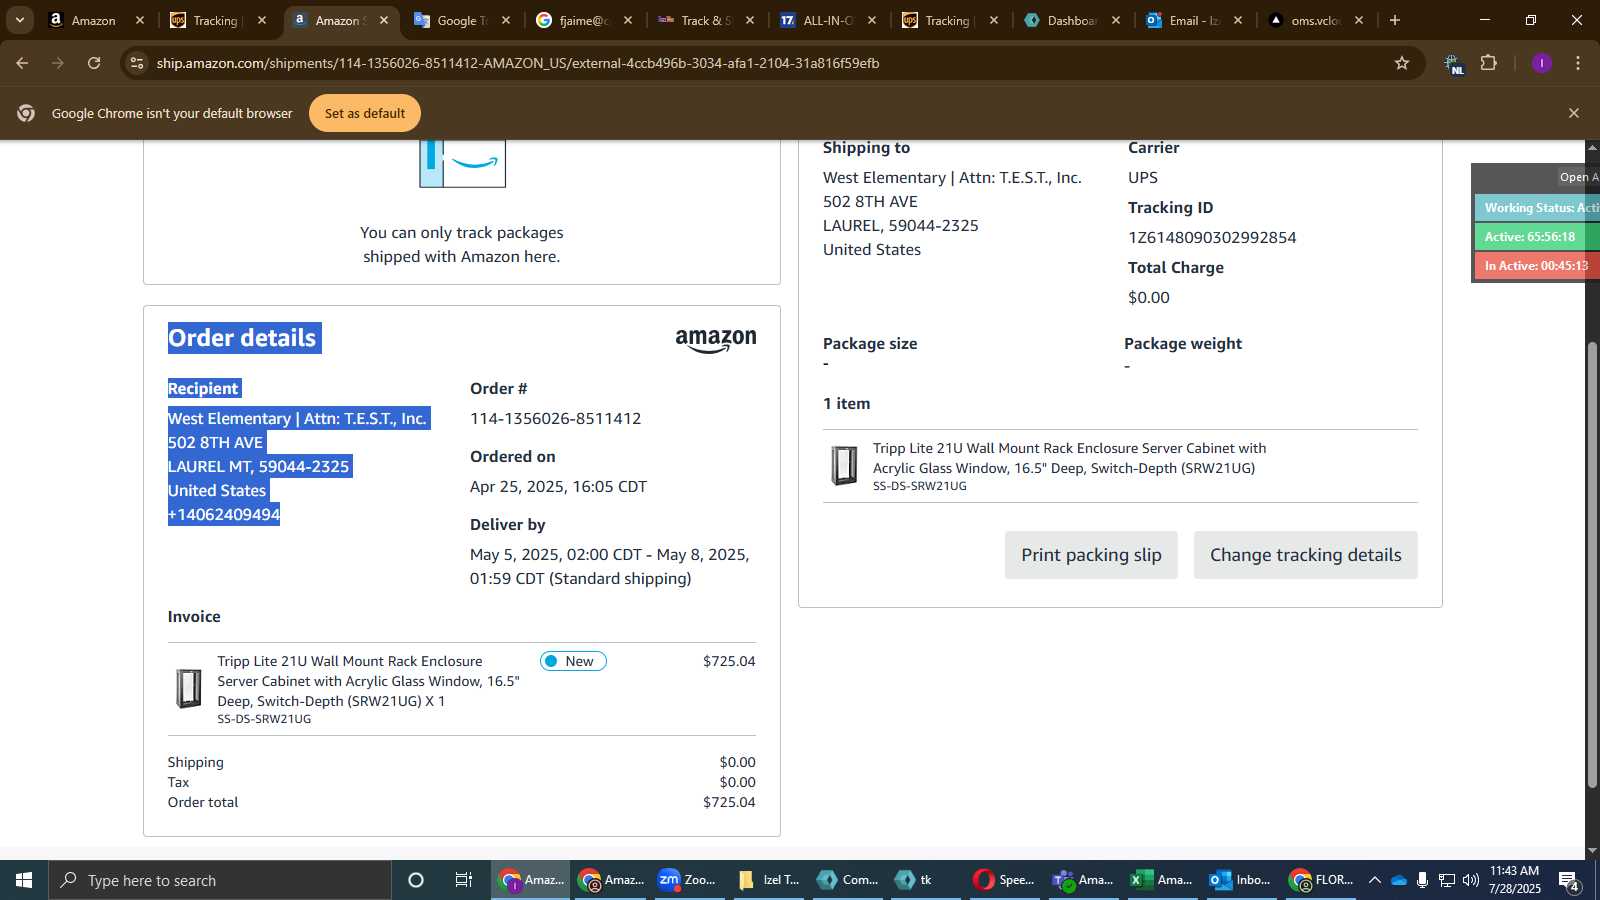Open the tab search dropdown arrow
This screenshot has width=1600, height=900.
(19, 20)
